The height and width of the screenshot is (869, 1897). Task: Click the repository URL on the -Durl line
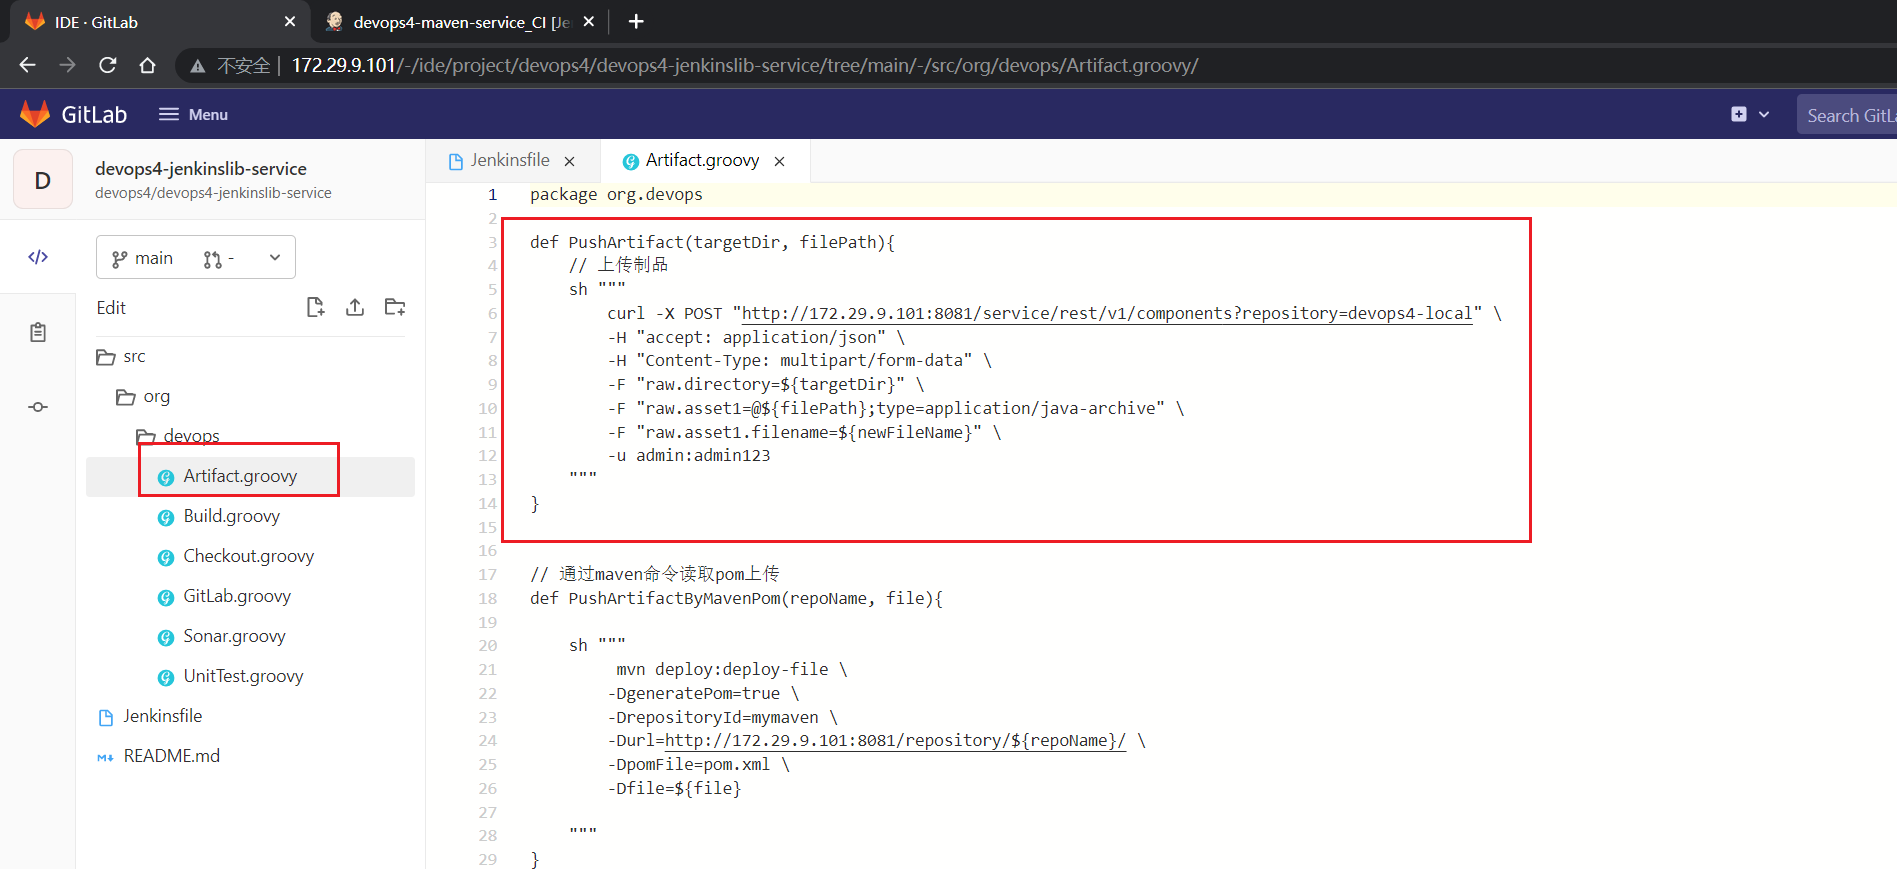[896, 741]
